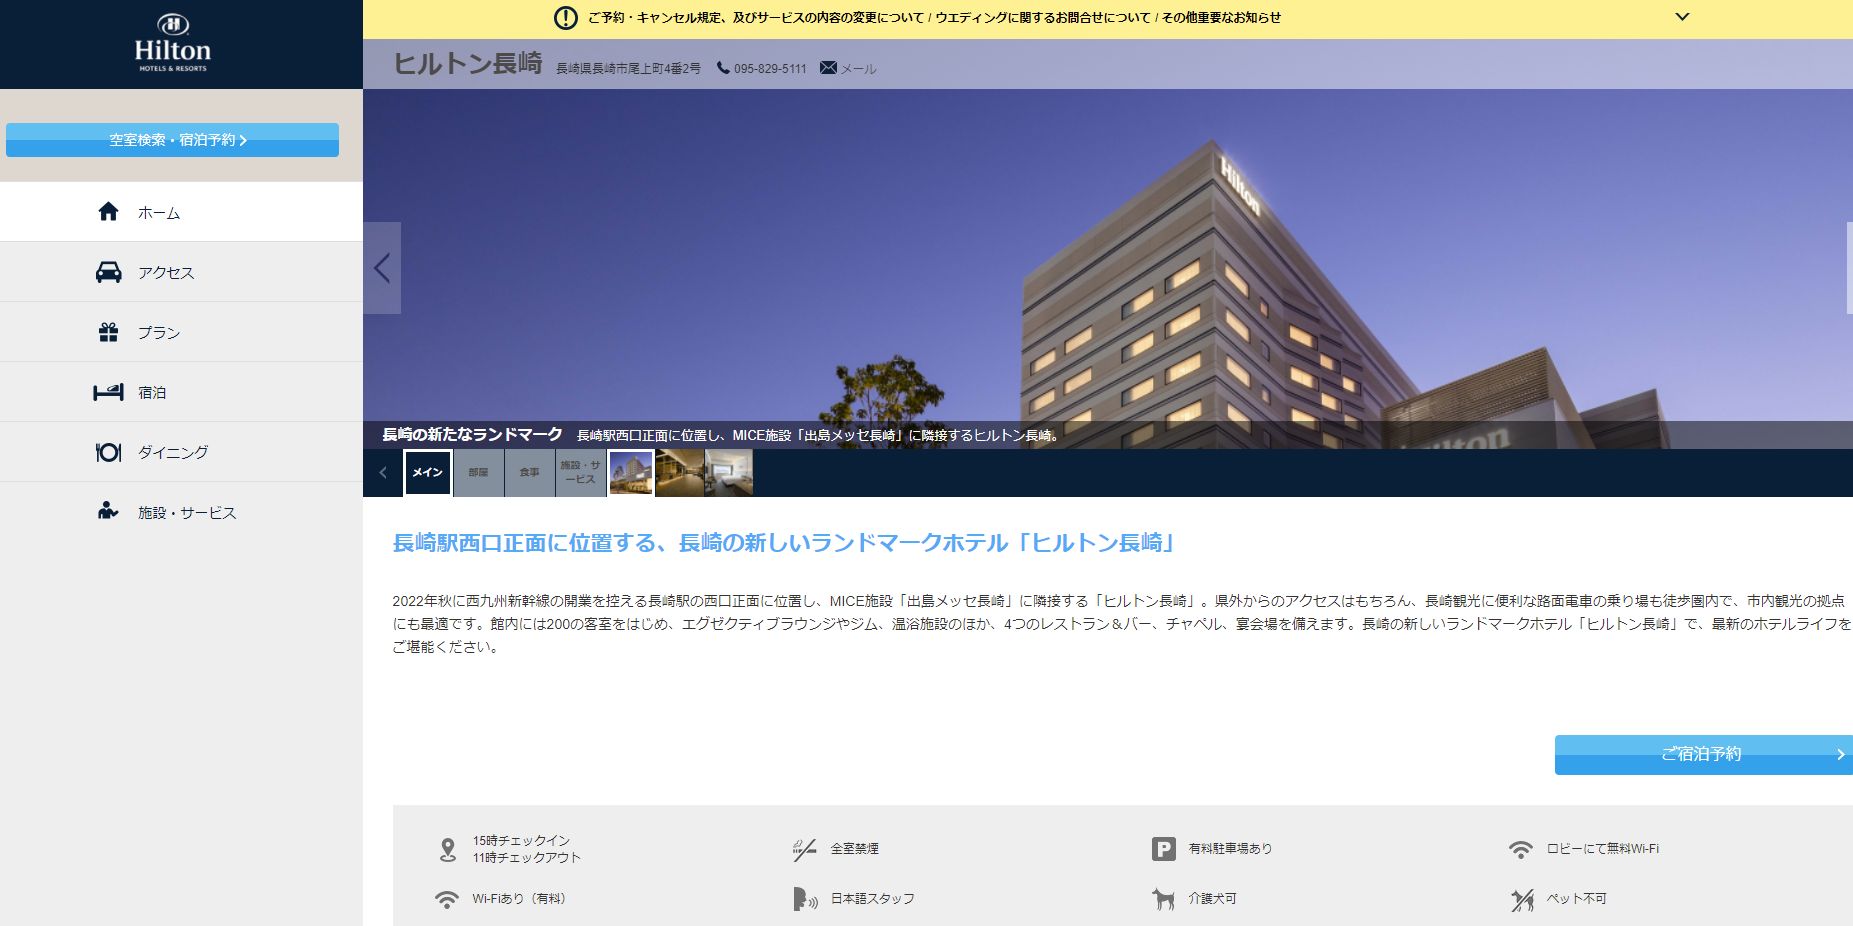
Task: Click the main hotel building slideshow image
Action: (1107, 268)
